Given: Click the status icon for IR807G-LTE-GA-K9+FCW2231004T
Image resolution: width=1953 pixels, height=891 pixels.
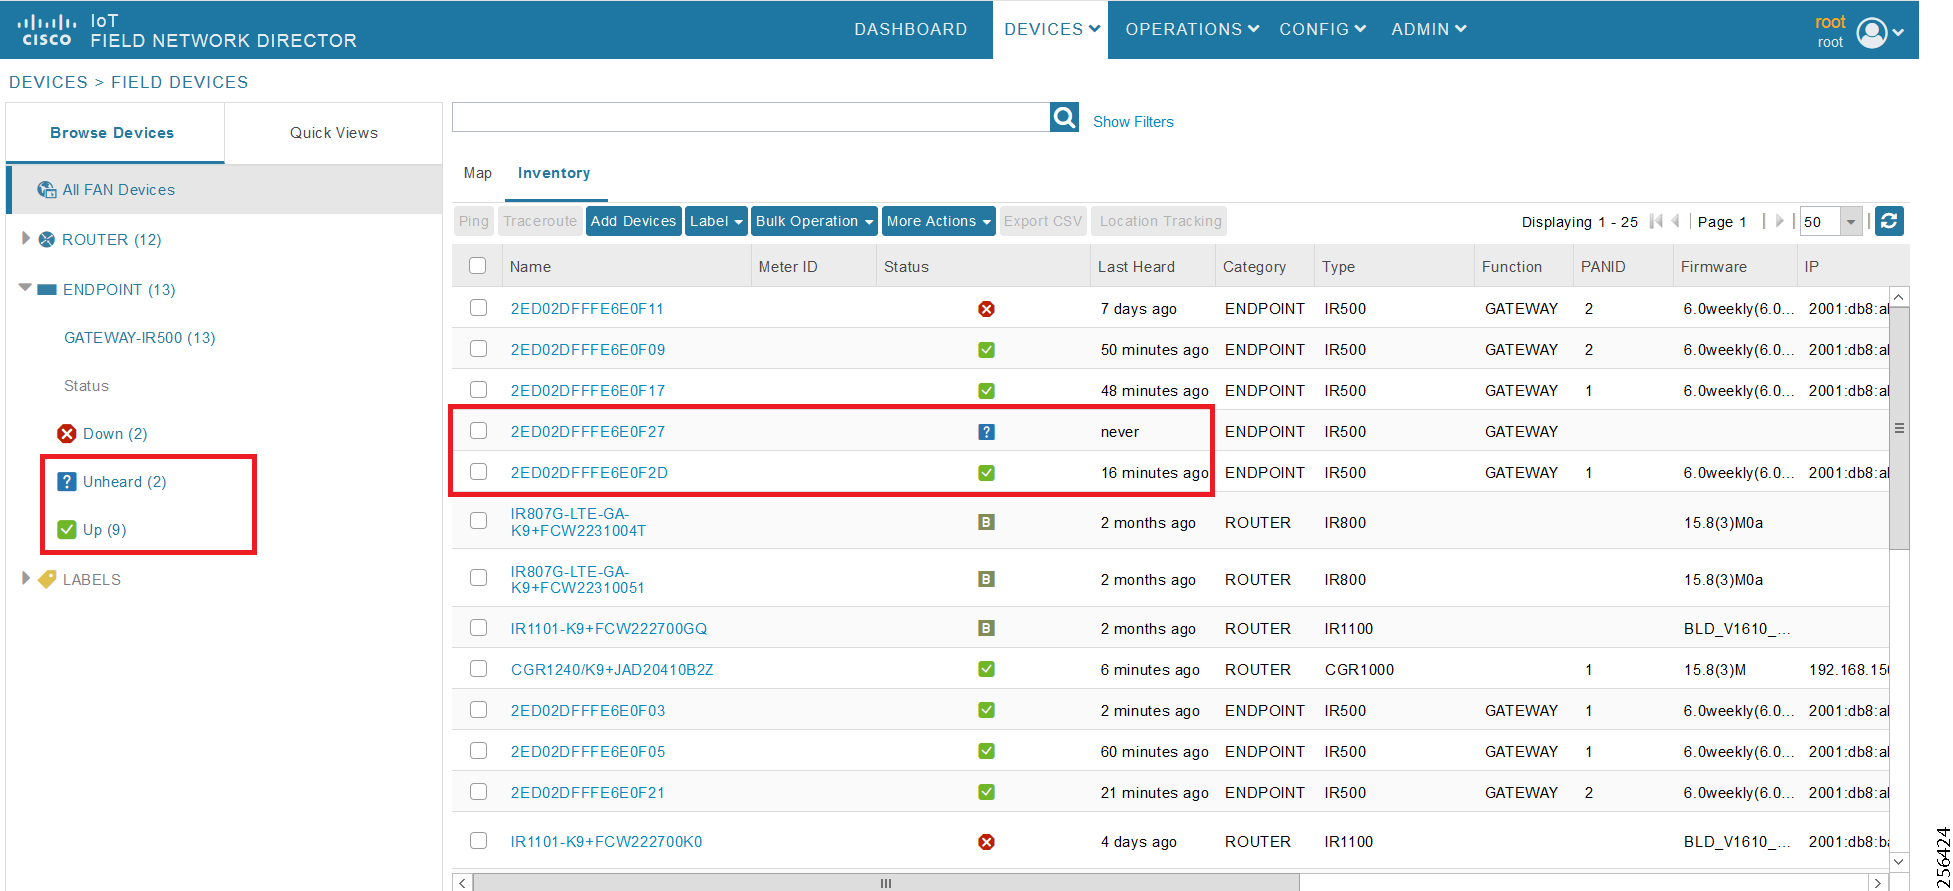Looking at the screenshot, I should (x=986, y=522).
